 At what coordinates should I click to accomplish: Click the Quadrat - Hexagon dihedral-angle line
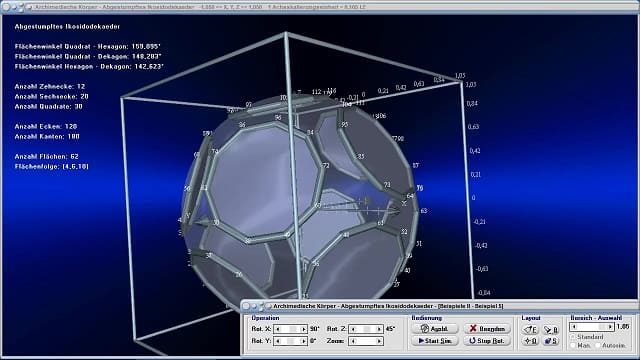tap(88, 47)
